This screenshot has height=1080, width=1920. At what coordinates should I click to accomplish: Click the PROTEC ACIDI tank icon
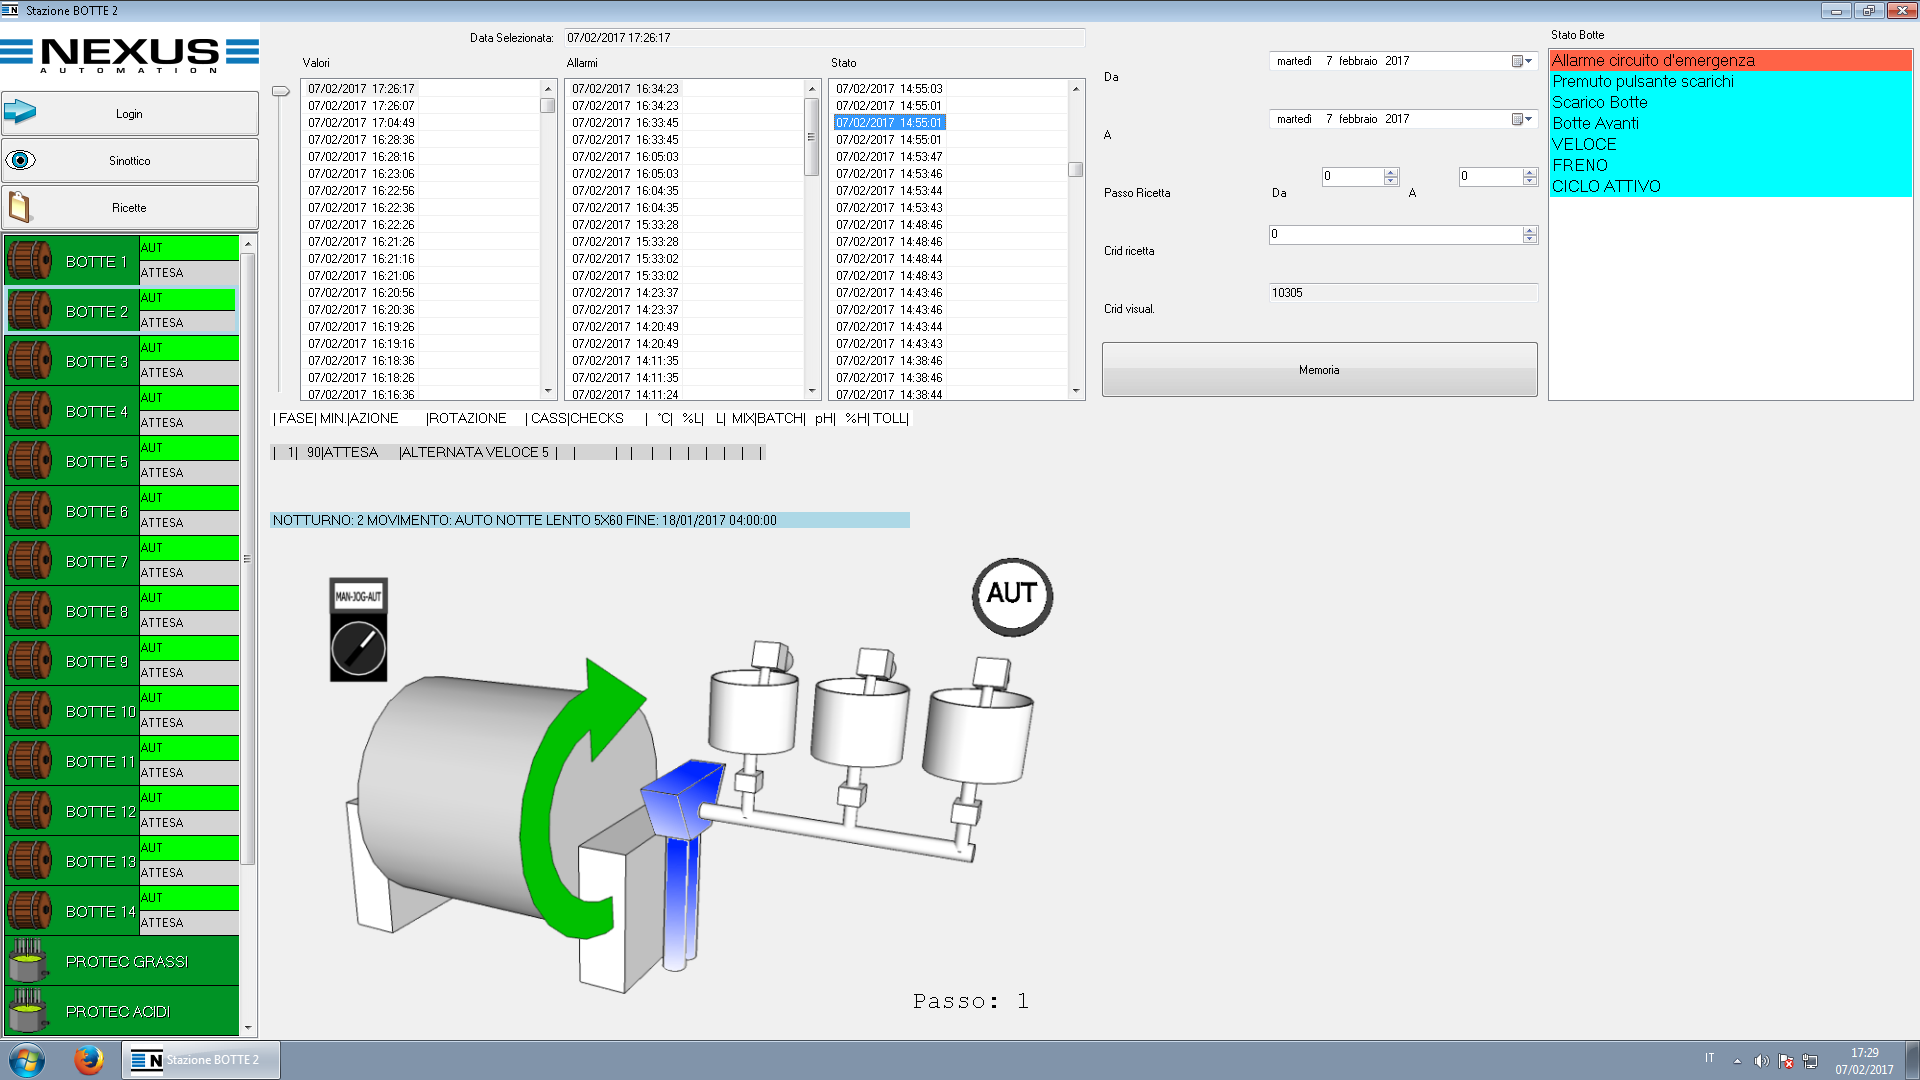point(28,1011)
